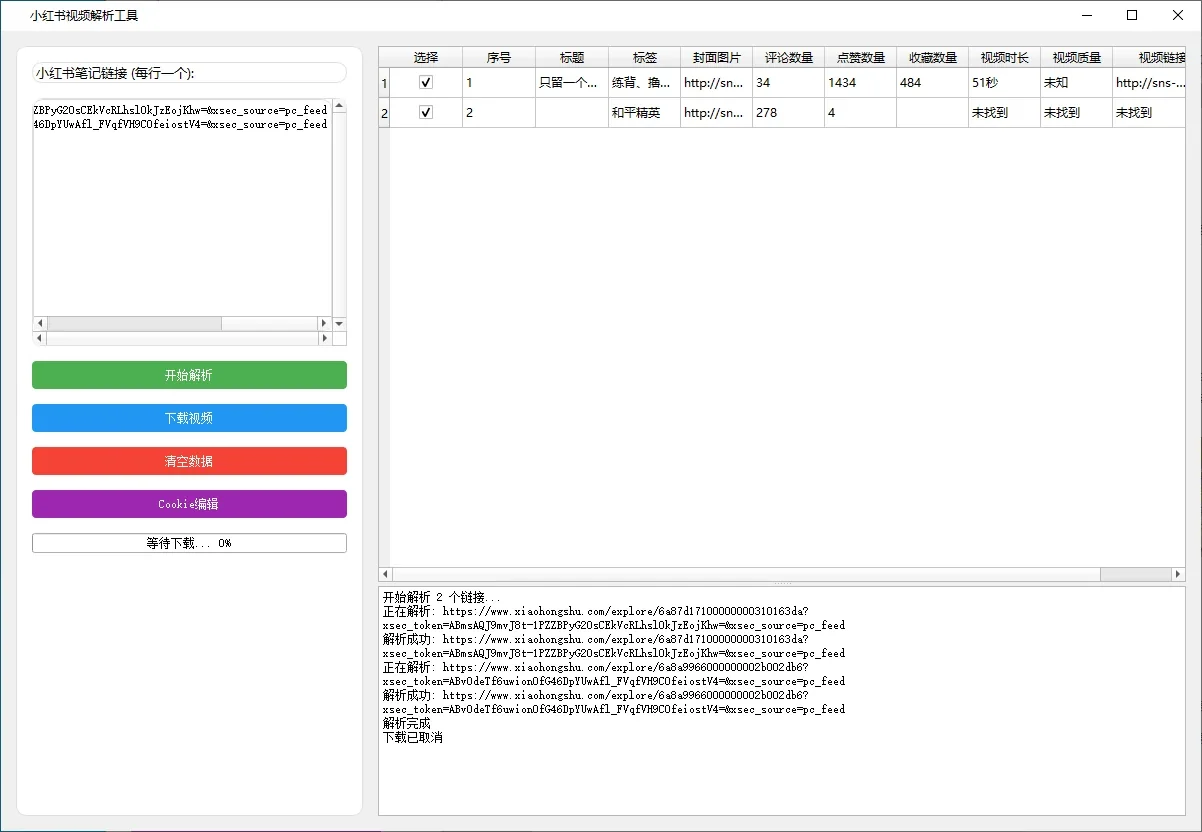Click the 收藏数量 column header
Image resolution: width=1202 pixels, height=832 pixels.
[933, 58]
